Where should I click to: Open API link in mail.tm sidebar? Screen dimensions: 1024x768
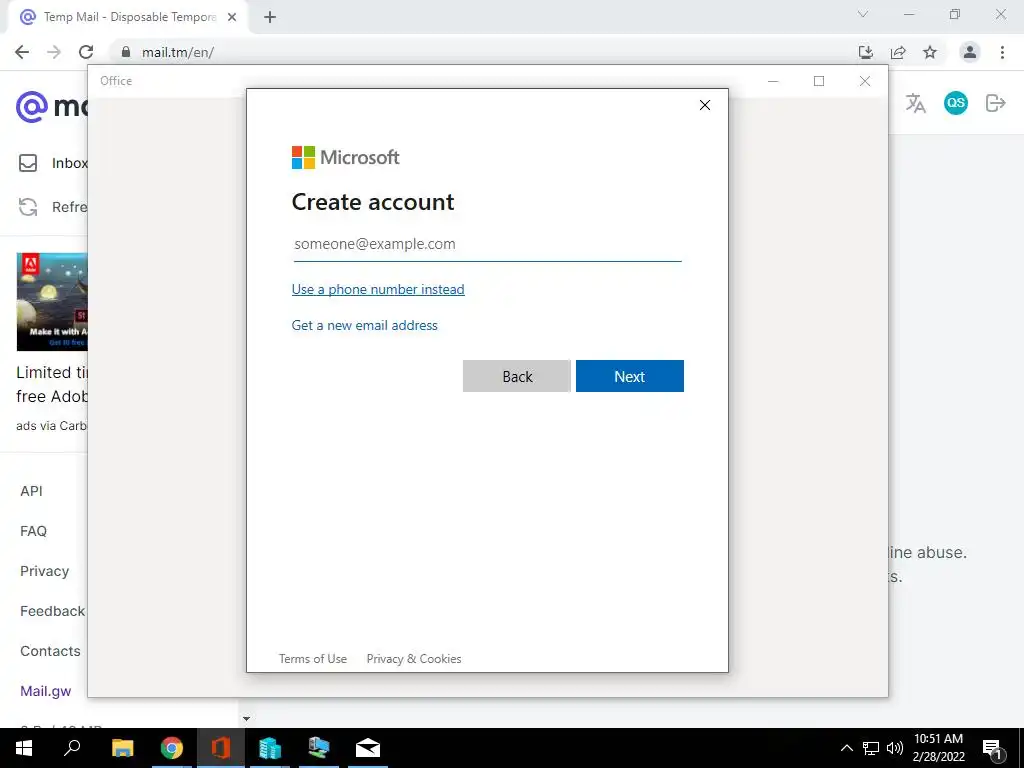31,491
